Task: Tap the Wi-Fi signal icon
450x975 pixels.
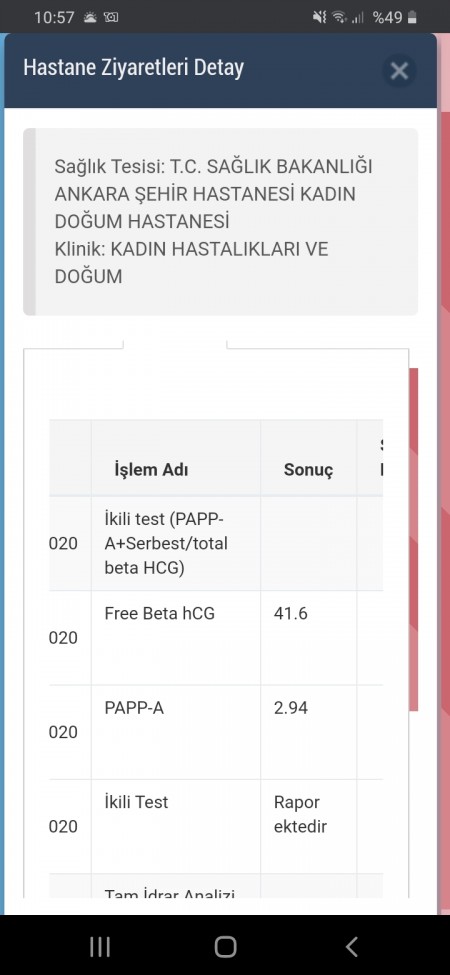Action: [339, 17]
